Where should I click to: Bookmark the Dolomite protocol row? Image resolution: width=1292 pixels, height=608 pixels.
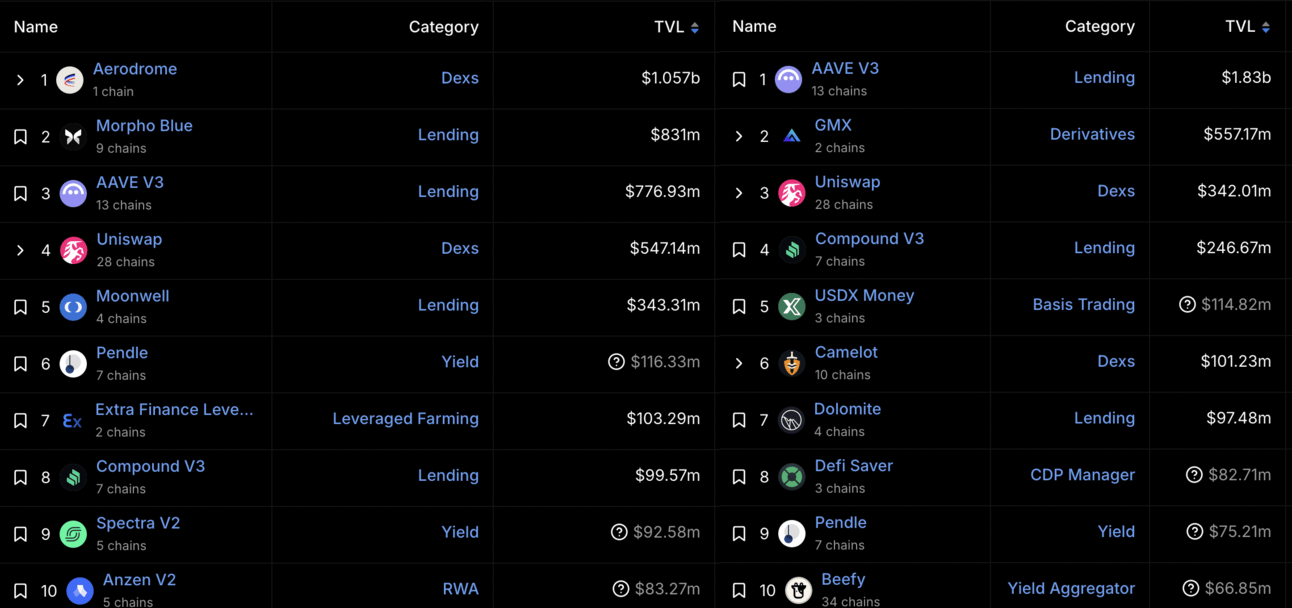click(x=739, y=420)
